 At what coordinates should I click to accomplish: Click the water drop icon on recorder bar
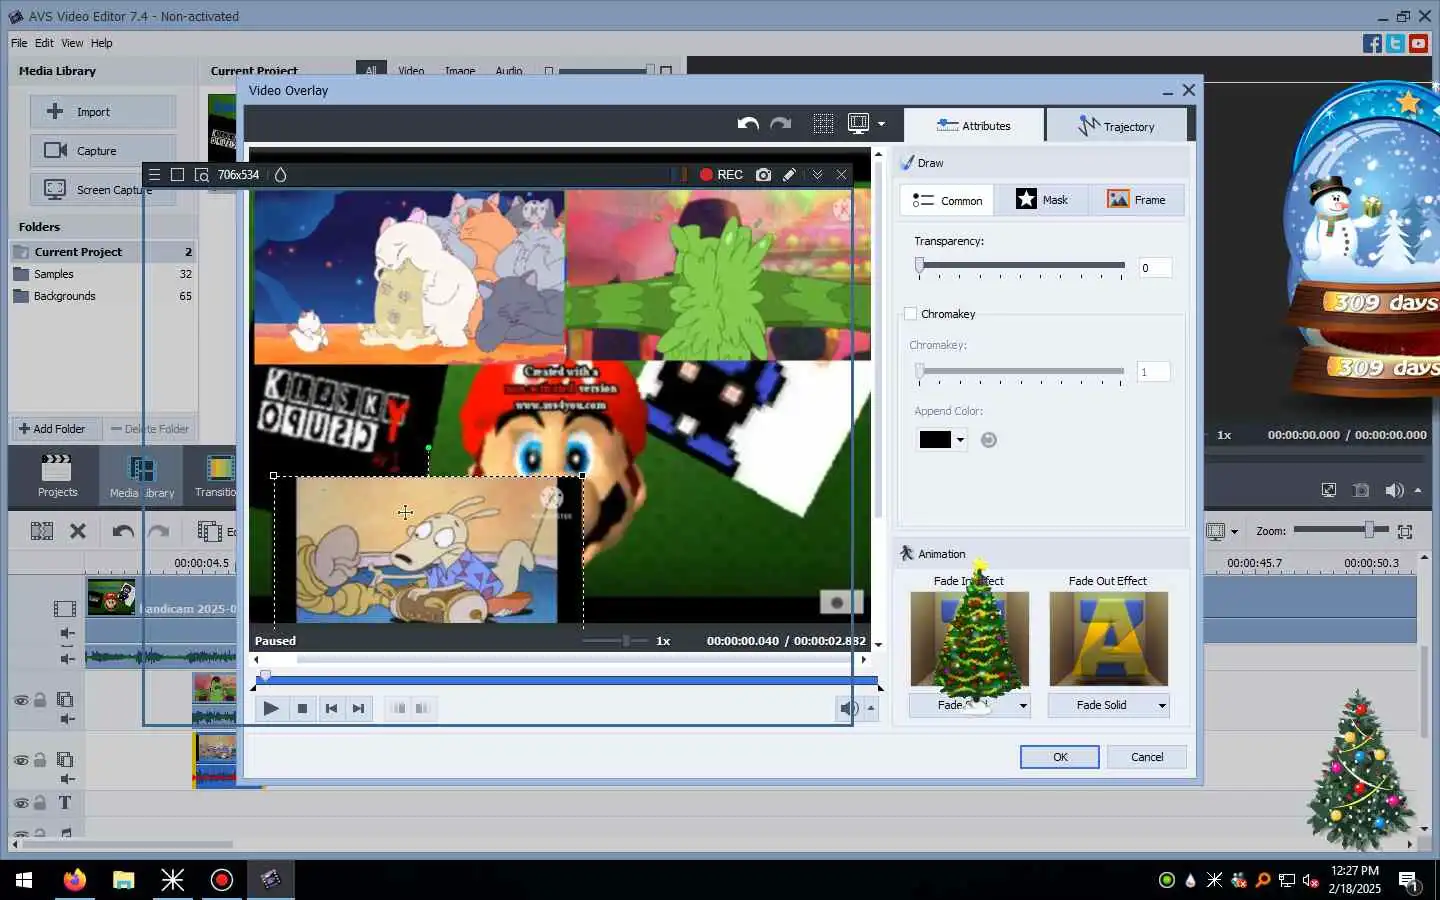pyautogui.click(x=281, y=174)
